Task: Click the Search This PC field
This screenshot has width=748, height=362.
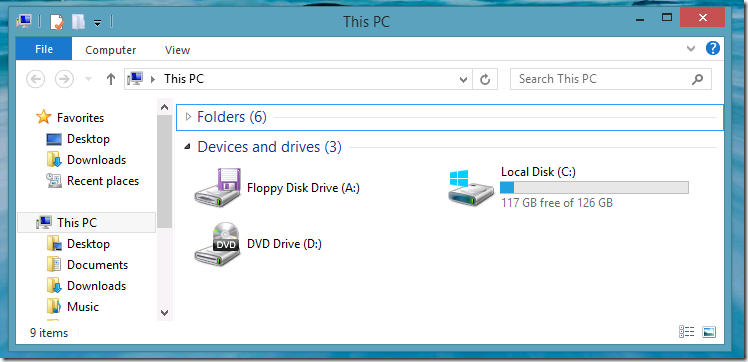Action: 611,79
